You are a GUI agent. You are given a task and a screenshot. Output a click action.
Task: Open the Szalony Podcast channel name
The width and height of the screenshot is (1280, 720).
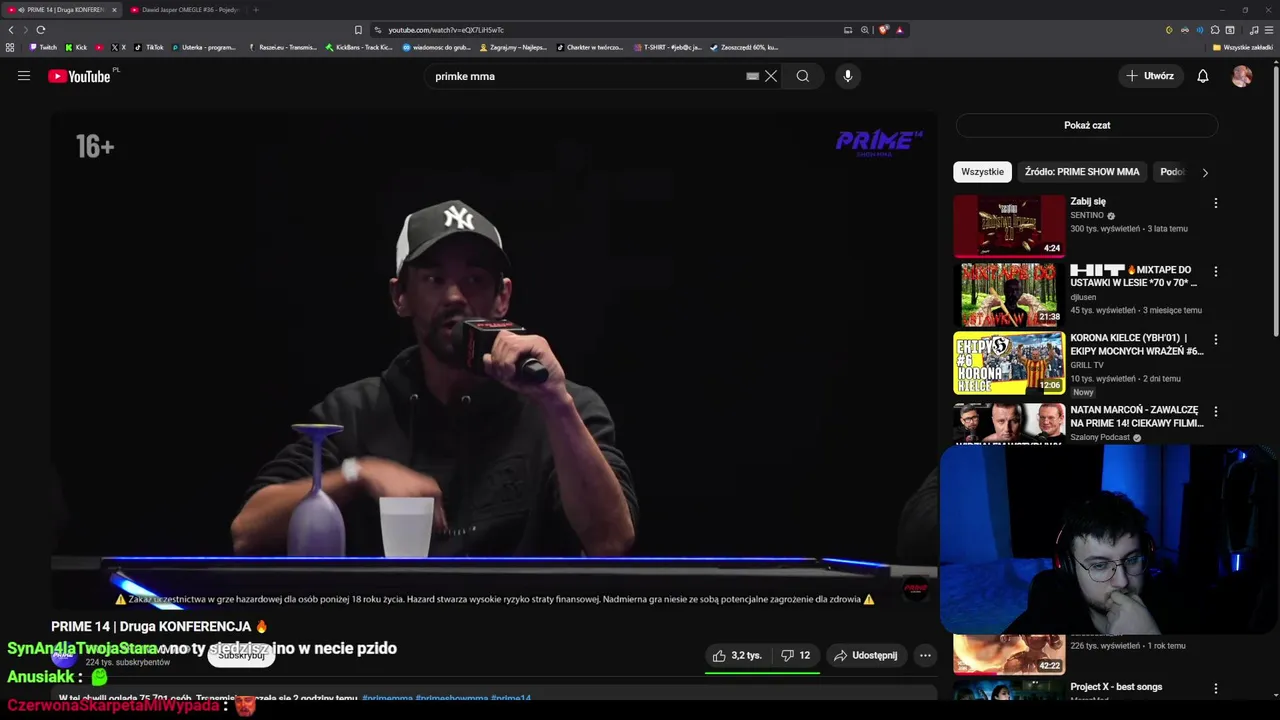[1100, 437]
